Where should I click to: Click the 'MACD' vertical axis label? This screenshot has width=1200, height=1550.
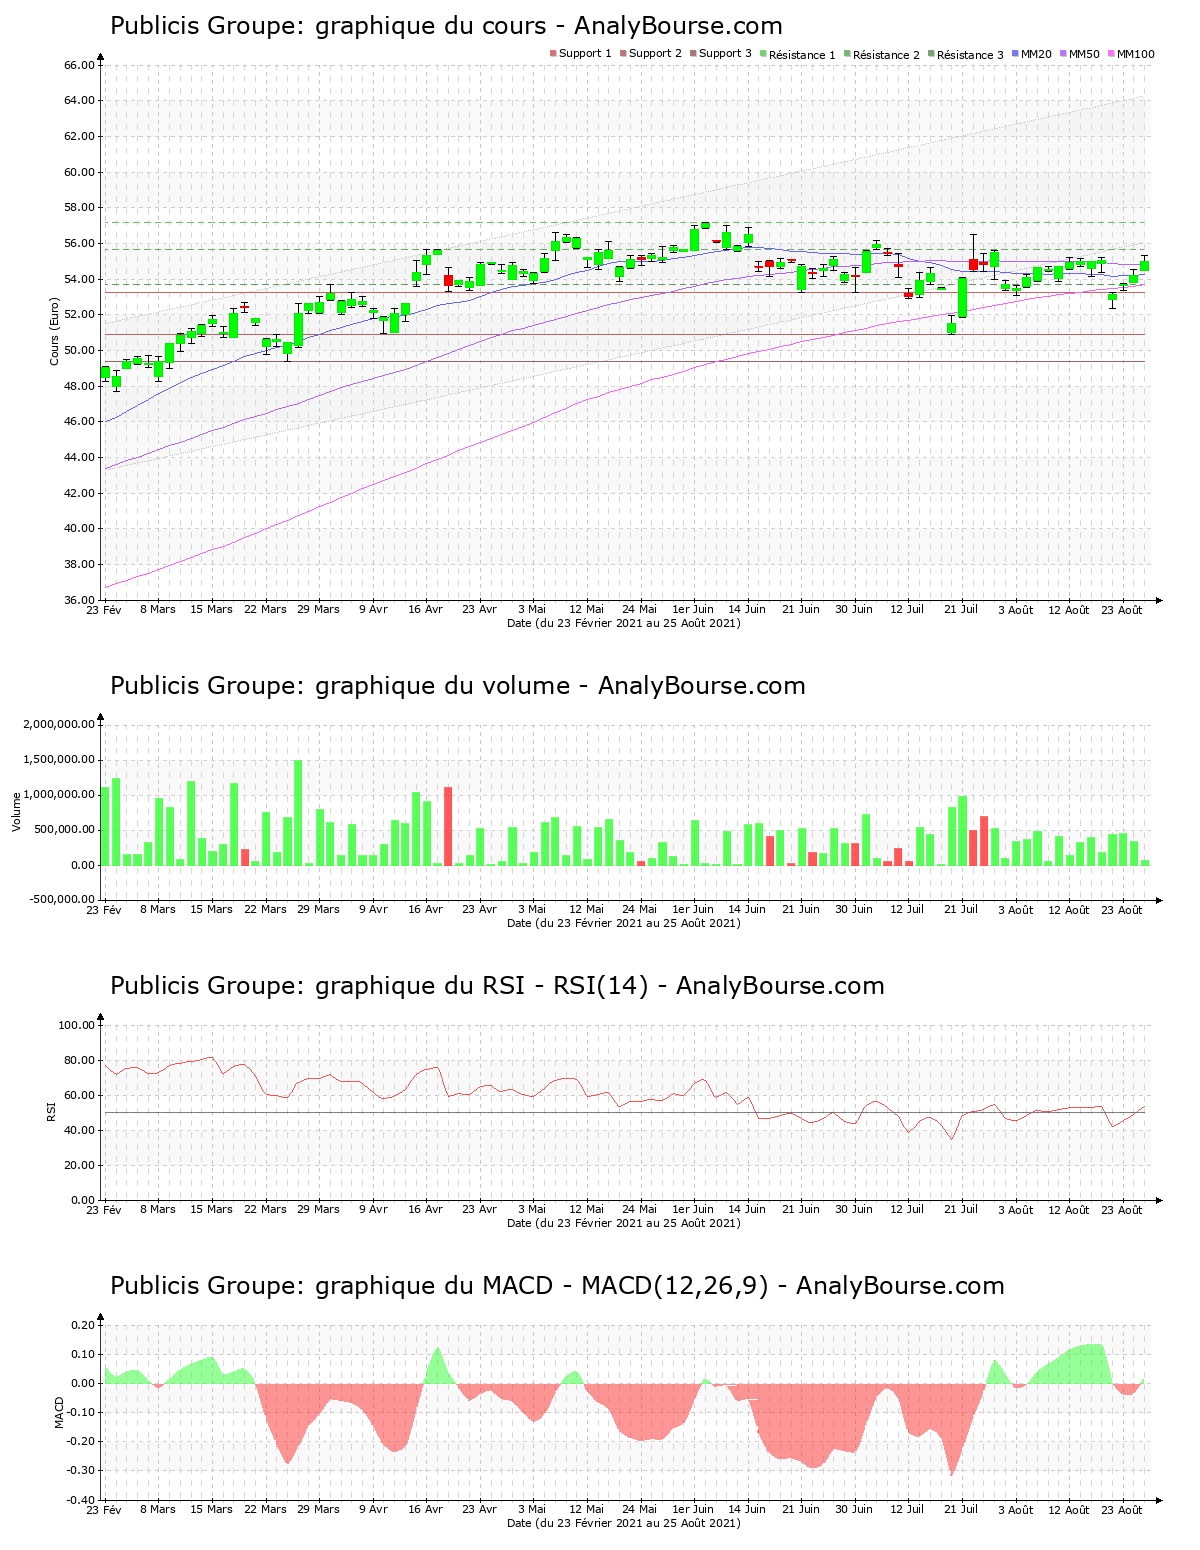59,1412
